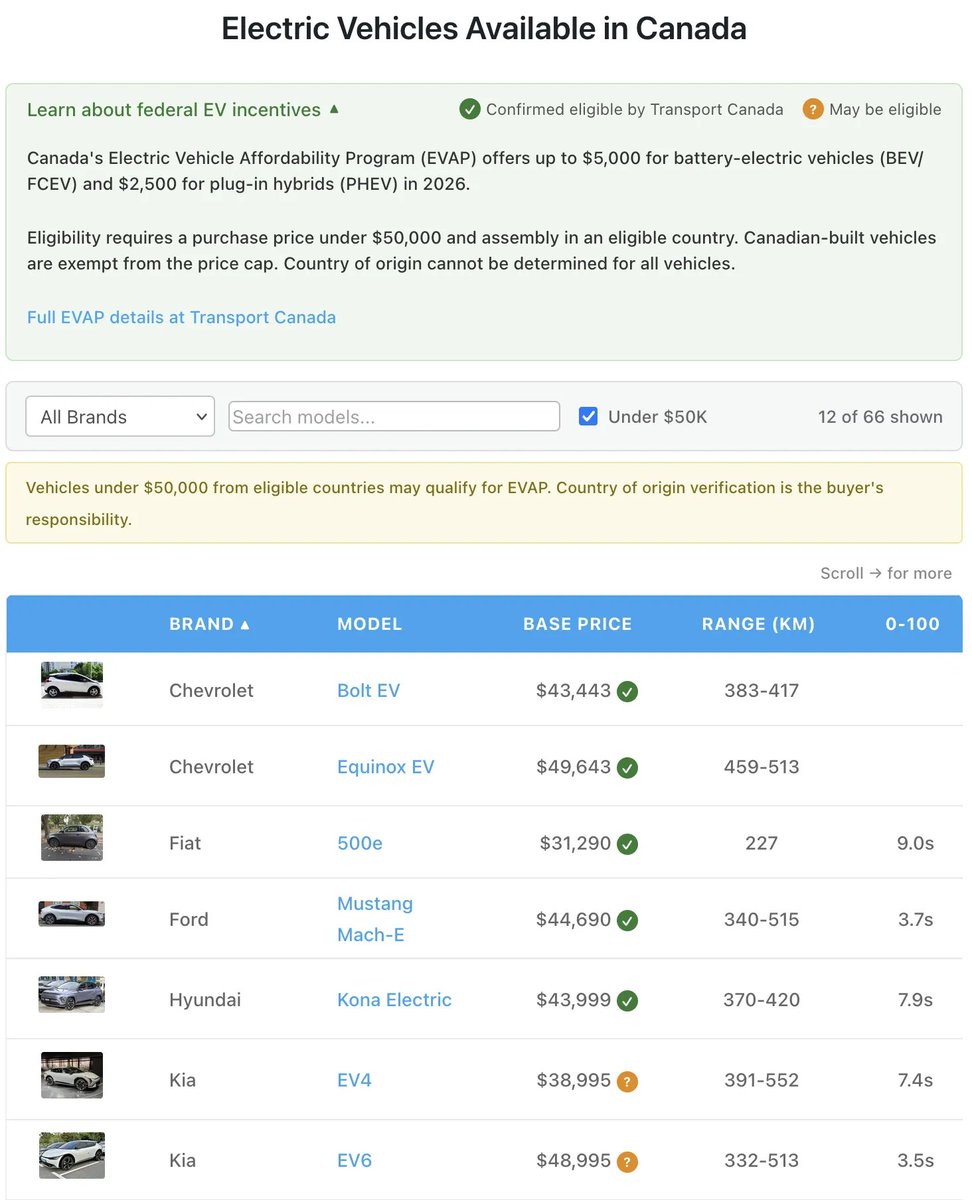972x1200 pixels.
Task: Click the 3.5s acceleration value
Action: click(915, 1161)
